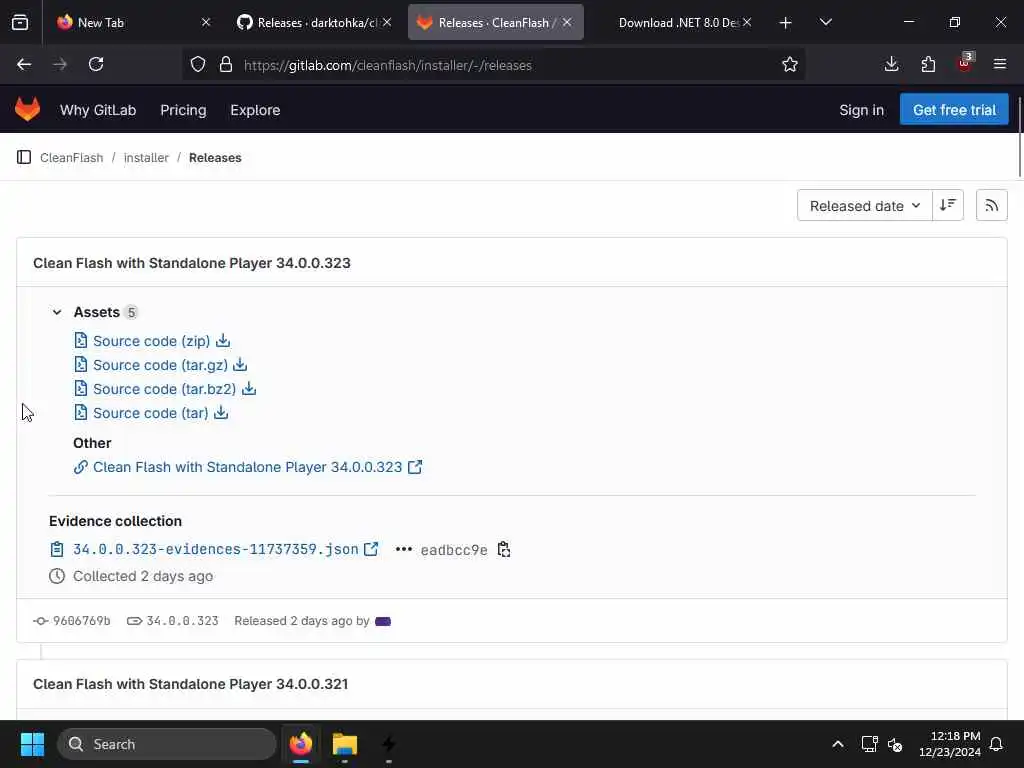Download the Source code (tar.bz2) asset
This screenshot has height=768, width=1024.
165,389
